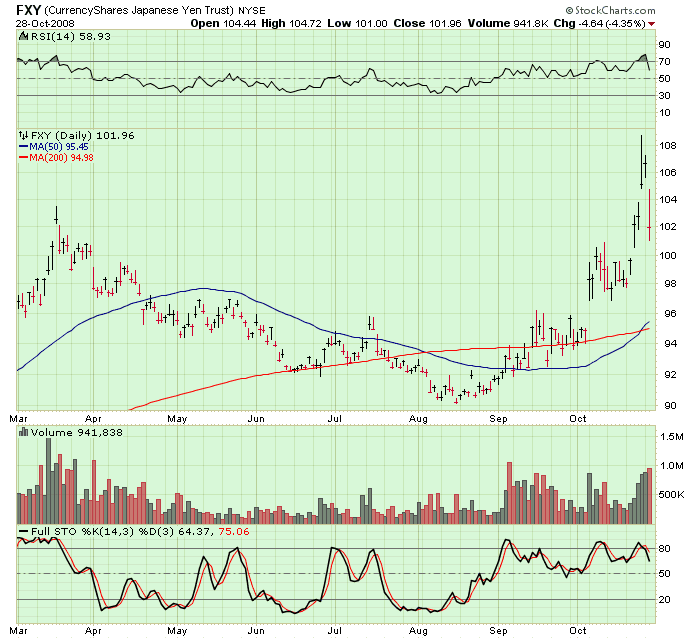Image resolution: width=700 pixels, height=639 pixels.
Task: Click the FXY ticker symbol title
Action: coord(29,10)
